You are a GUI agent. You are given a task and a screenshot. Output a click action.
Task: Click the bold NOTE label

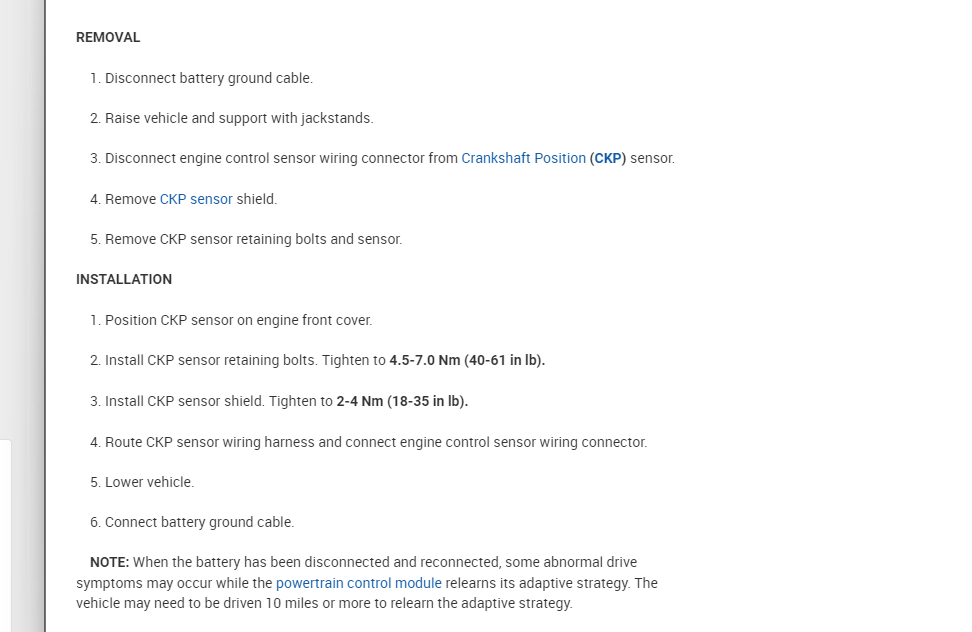click(109, 562)
